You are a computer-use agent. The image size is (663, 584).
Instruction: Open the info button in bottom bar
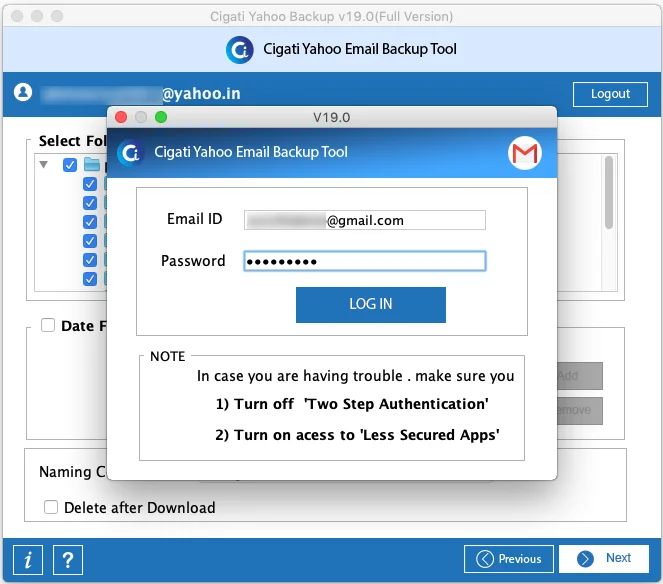pos(28,560)
